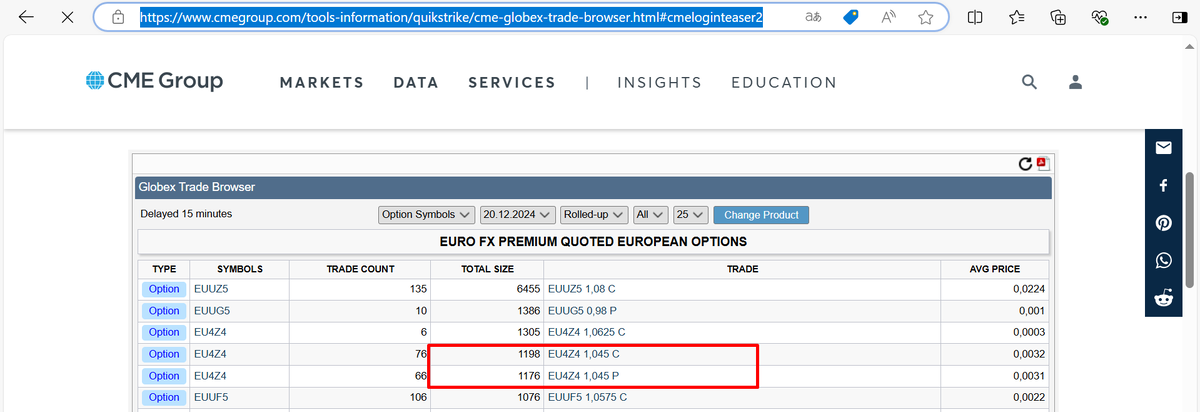This screenshot has height=412, width=1200.
Task: Stop loading the page with X icon
Action: 66,17
